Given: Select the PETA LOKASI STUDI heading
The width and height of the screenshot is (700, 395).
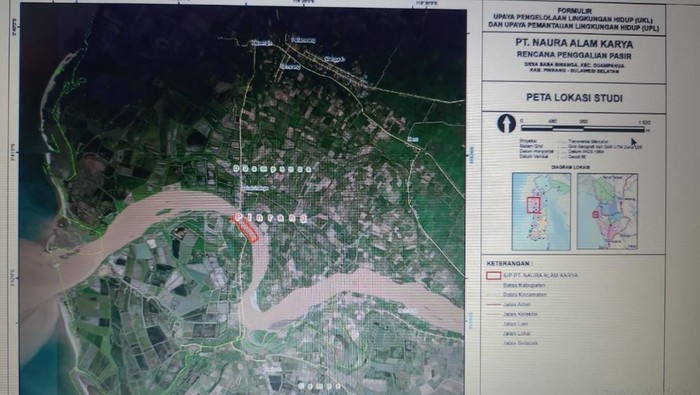Looking at the screenshot, I should tap(574, 98).
